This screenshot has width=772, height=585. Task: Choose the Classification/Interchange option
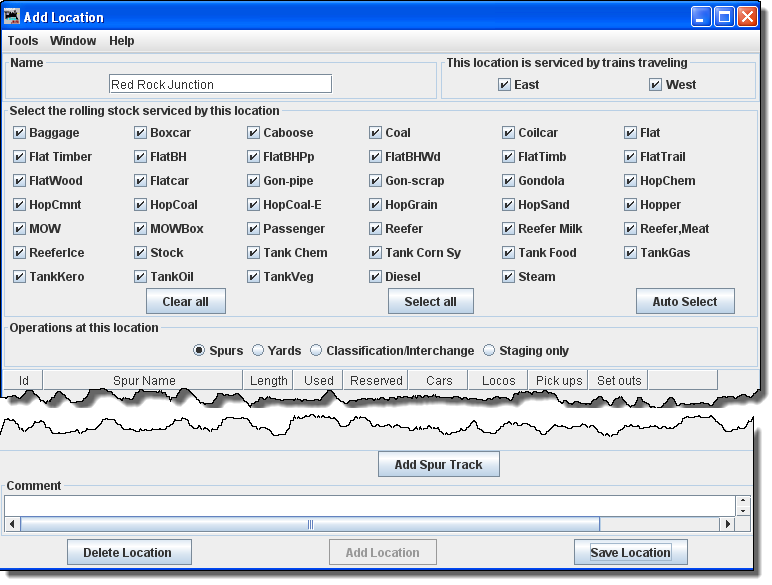[x=316, y=351]
